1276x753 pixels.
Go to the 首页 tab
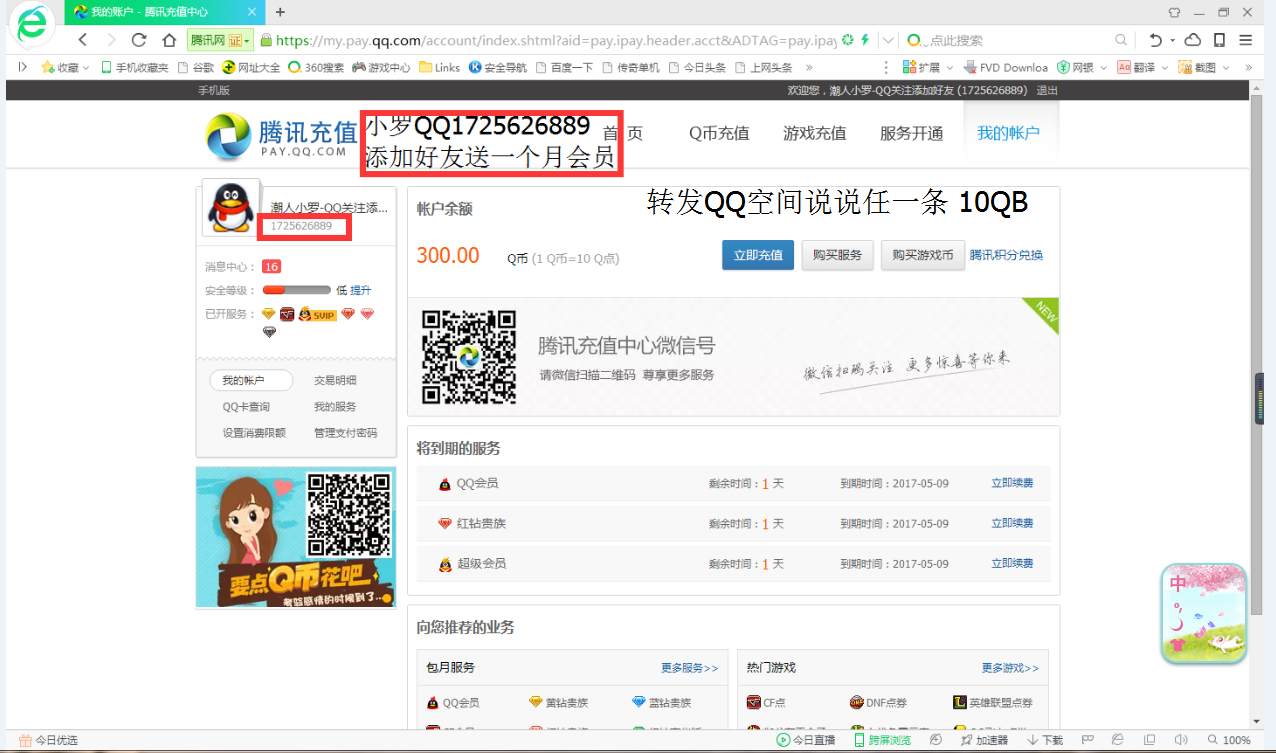623,133
